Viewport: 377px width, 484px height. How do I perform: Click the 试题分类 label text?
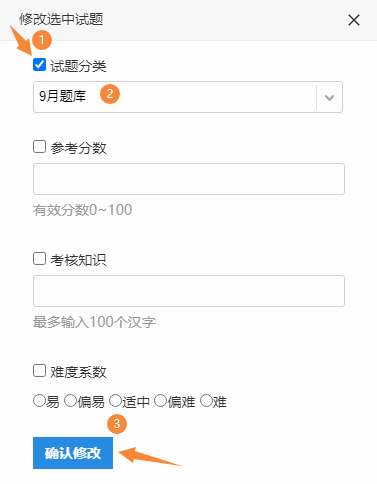[78, 66]
